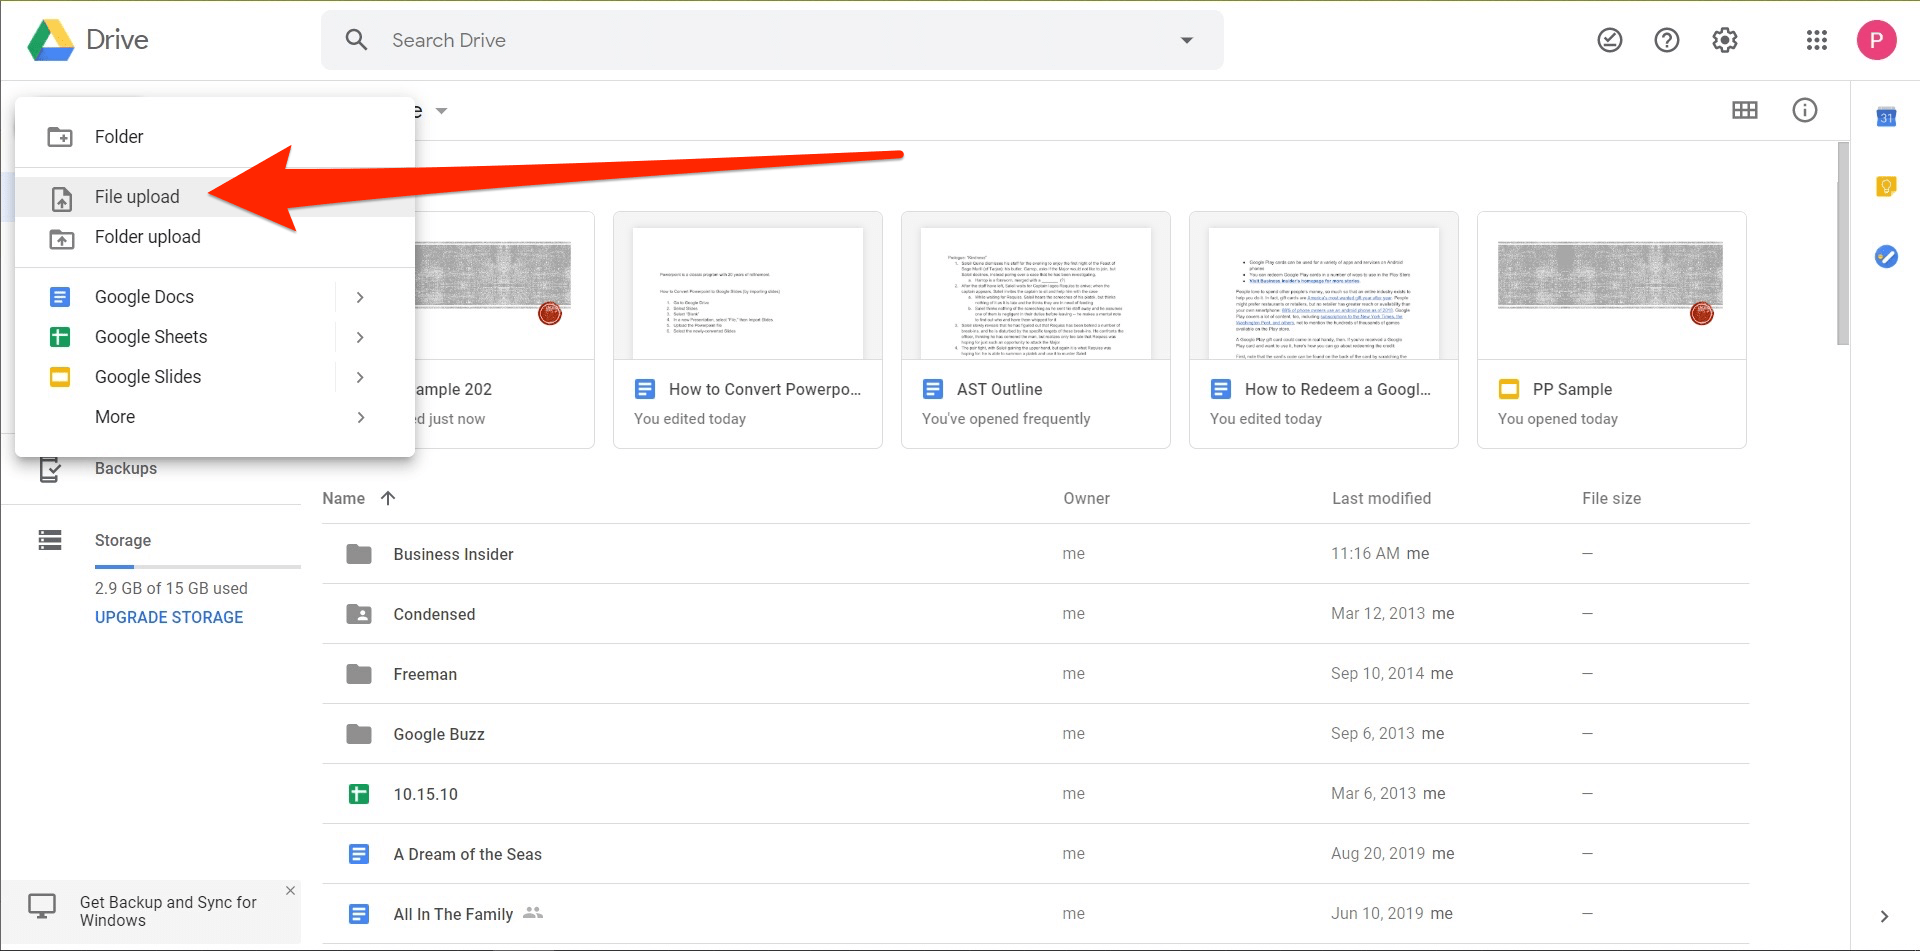Open Help via the question mark icon
The height and width of the screenshot is (951, 1920).
[x=1666, y=40]
